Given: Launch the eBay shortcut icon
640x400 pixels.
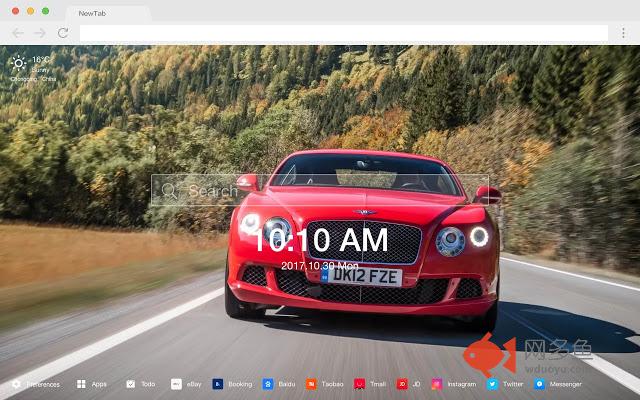Looking at the screenshot, I should pos(176,384).
